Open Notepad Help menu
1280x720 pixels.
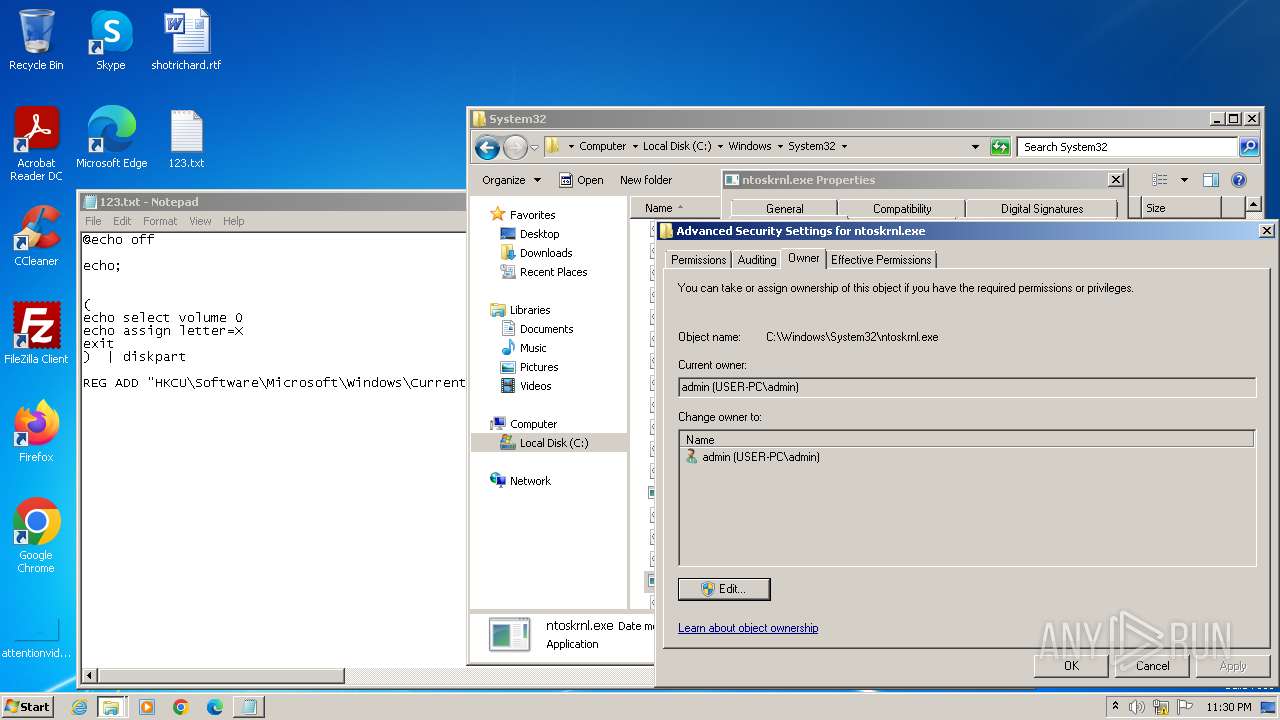pos(233,221)
